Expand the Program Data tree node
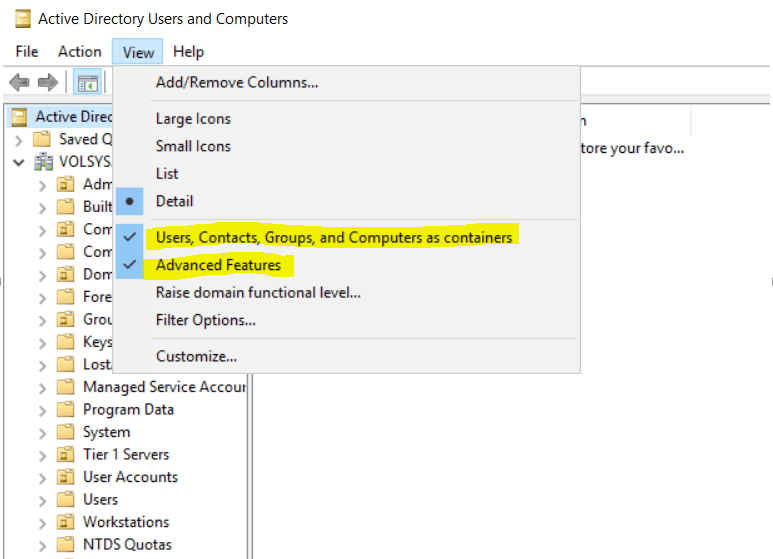773x559 pixels. pyautogui.click(x=42, y=410)
